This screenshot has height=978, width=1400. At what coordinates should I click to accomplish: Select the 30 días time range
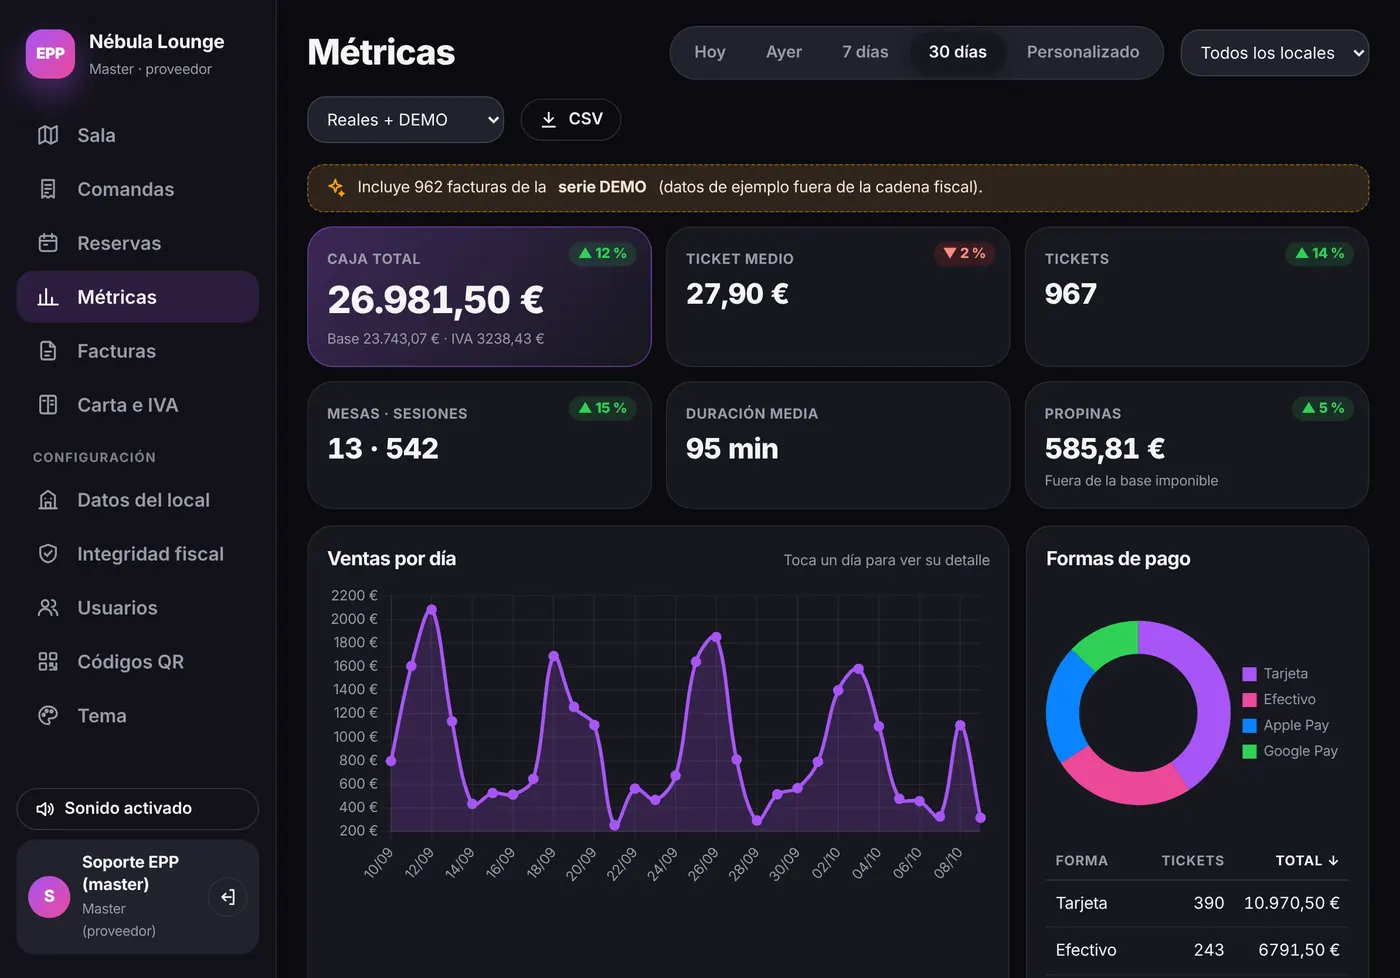point(958,52)
